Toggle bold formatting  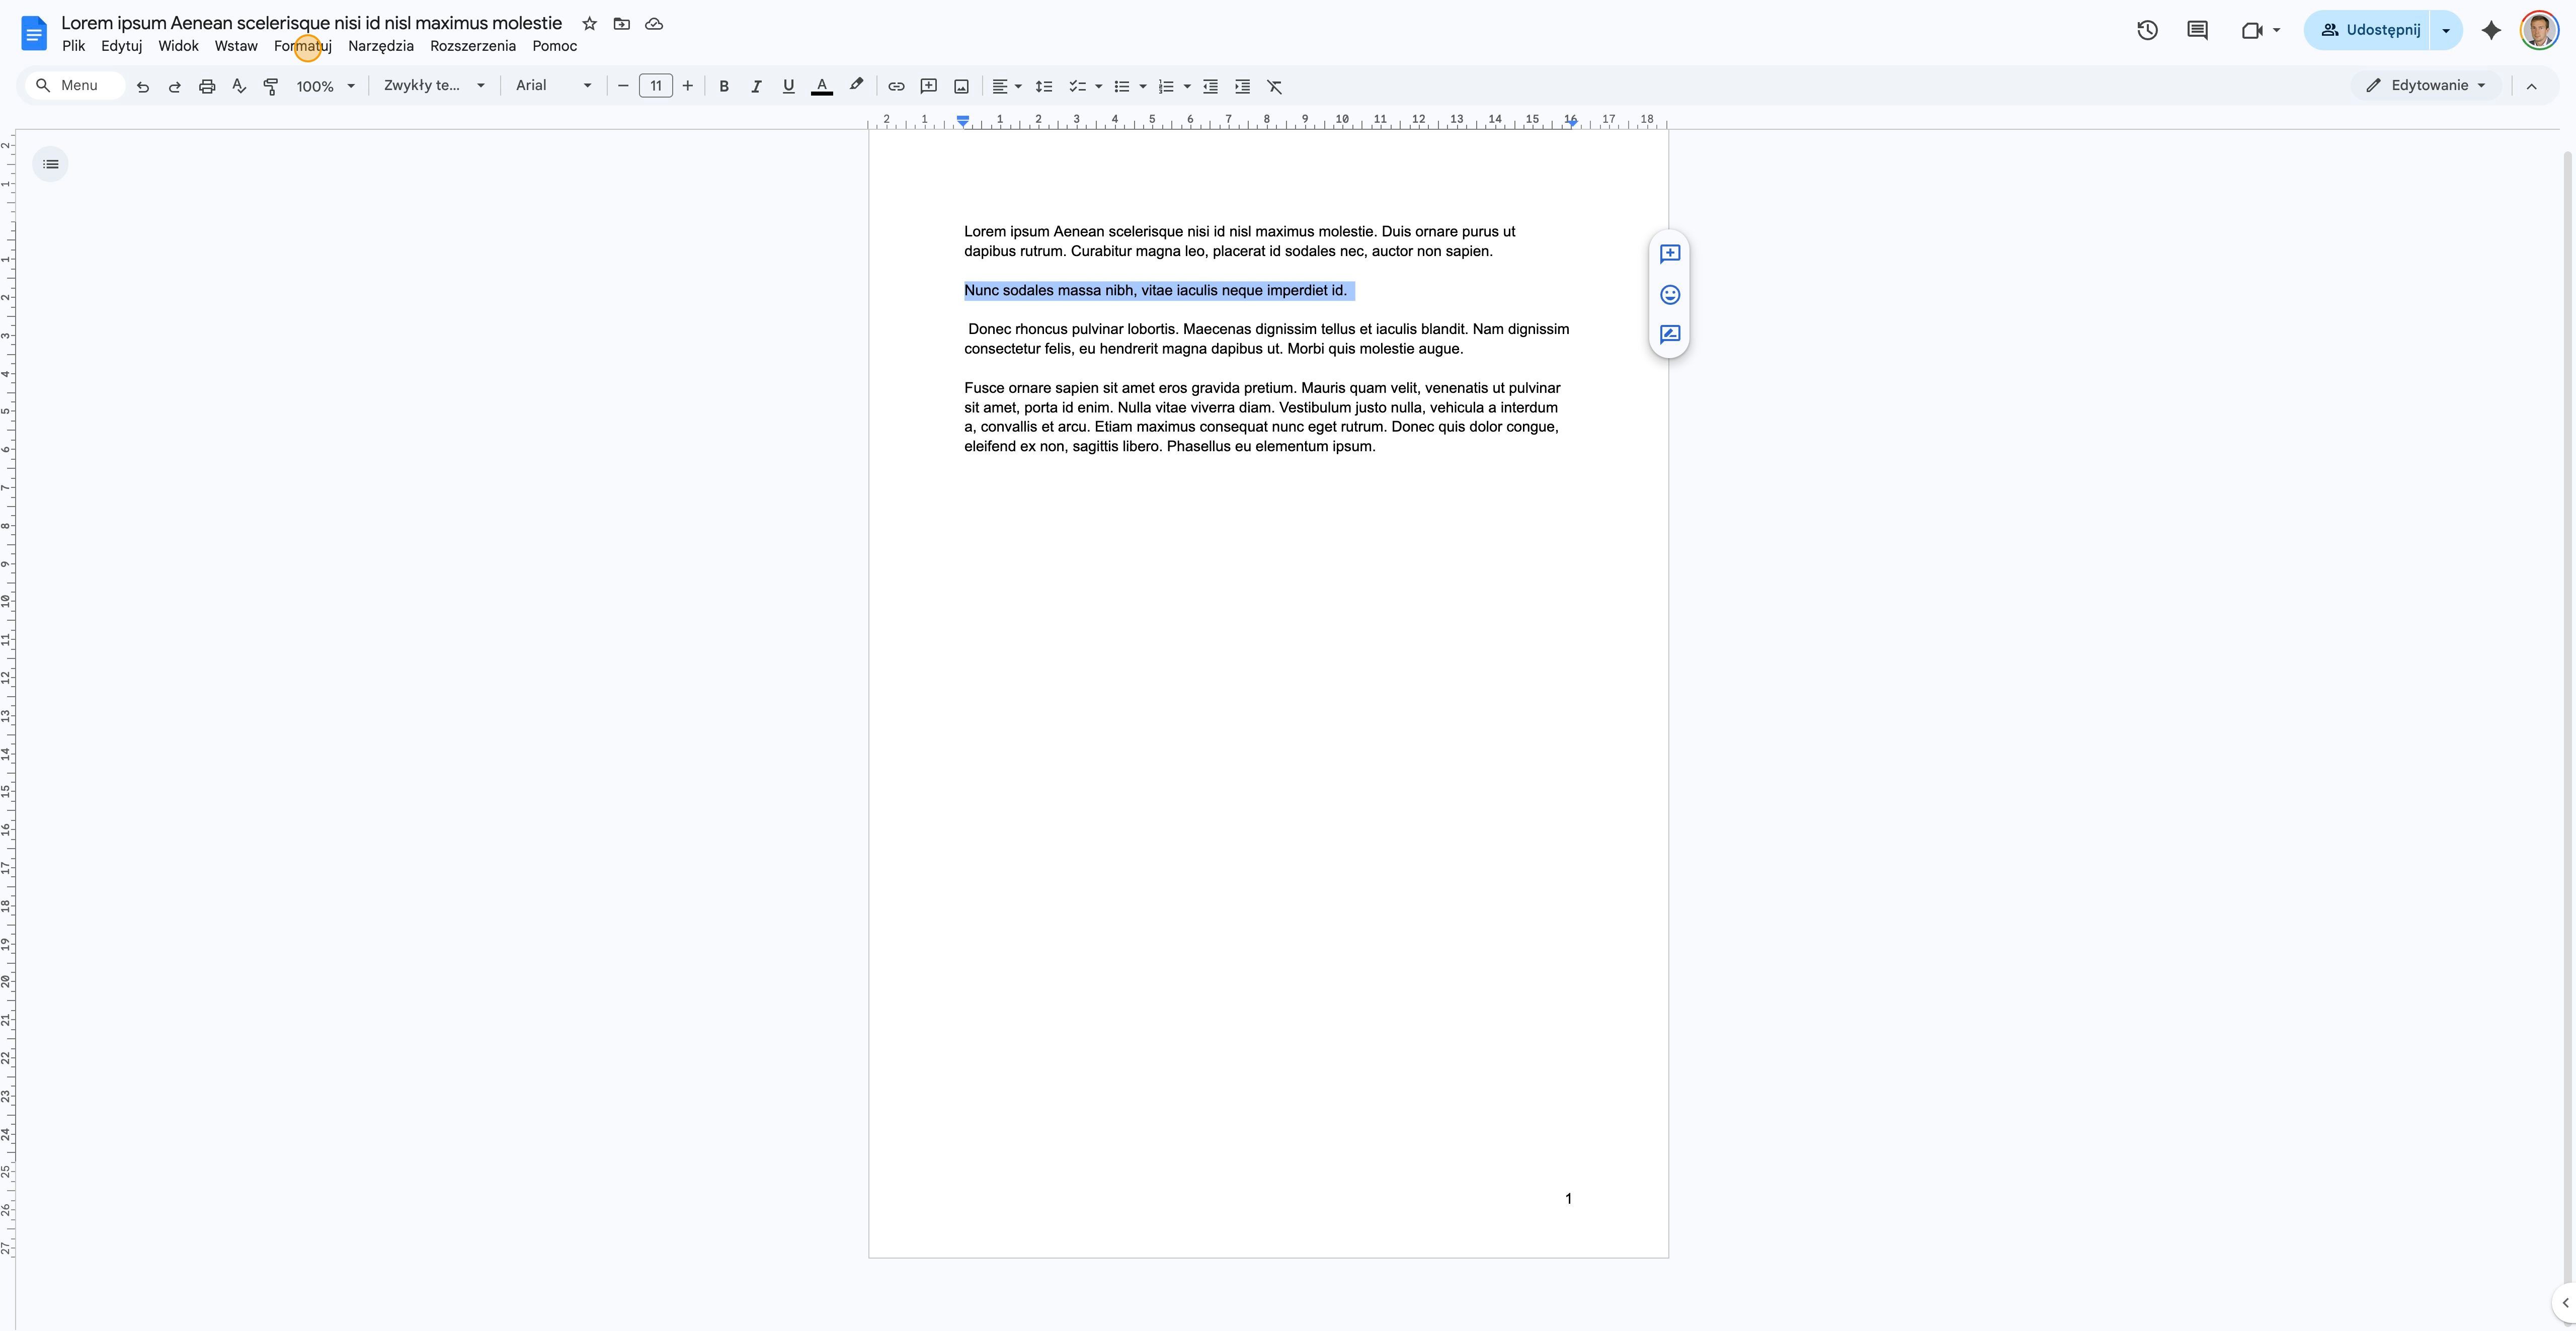(x=724, y=87)
